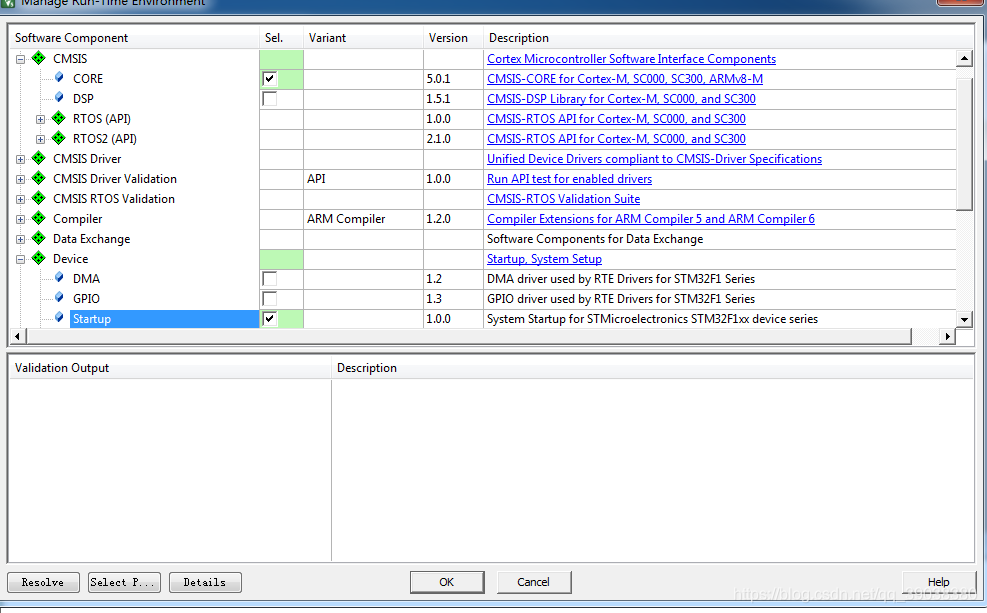This screenshot has height=613, width=987.
Task: Open the CMSIS-DSP Library link
Action: (x=621, y=99)
